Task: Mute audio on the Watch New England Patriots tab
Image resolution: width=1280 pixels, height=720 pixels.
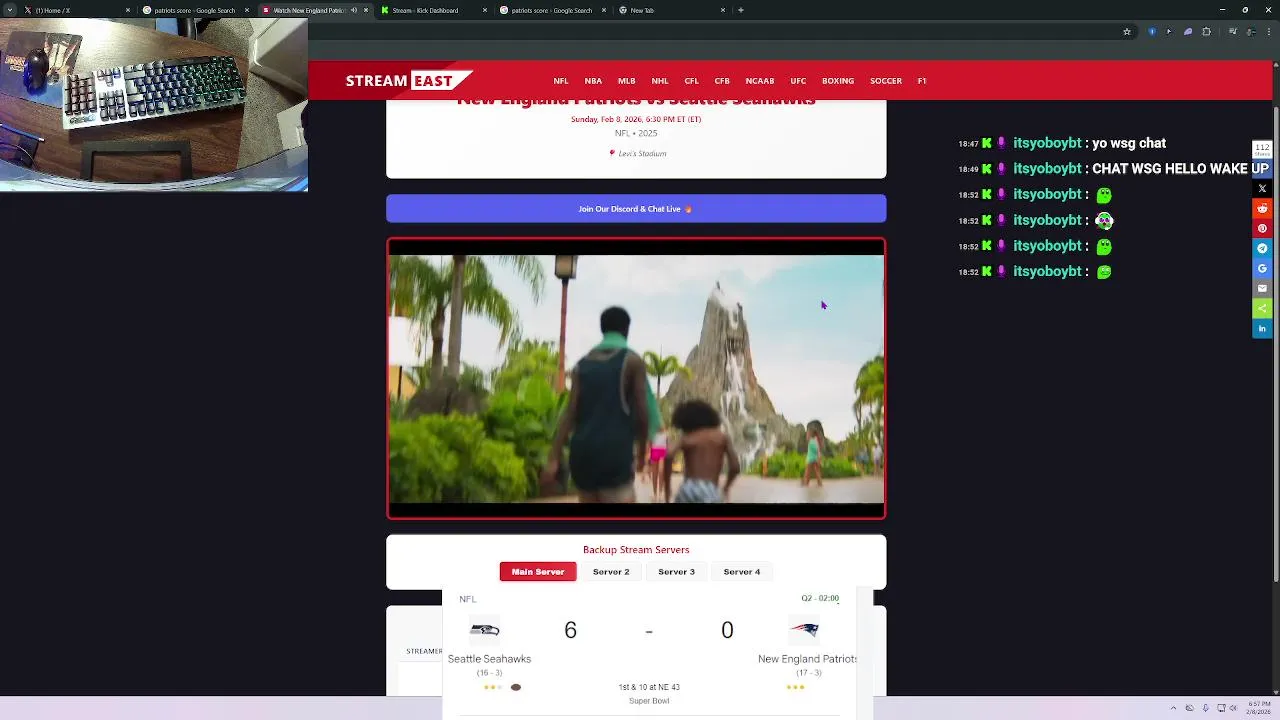Action: coord(353,10)
